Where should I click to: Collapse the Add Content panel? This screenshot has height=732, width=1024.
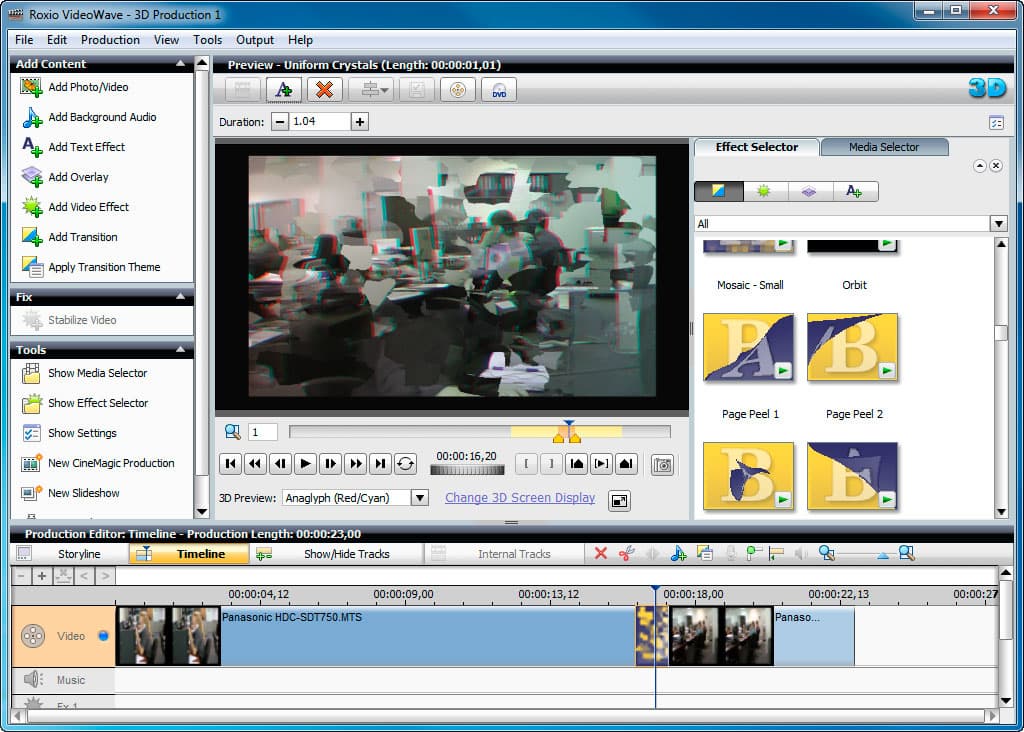click(180, 63)
